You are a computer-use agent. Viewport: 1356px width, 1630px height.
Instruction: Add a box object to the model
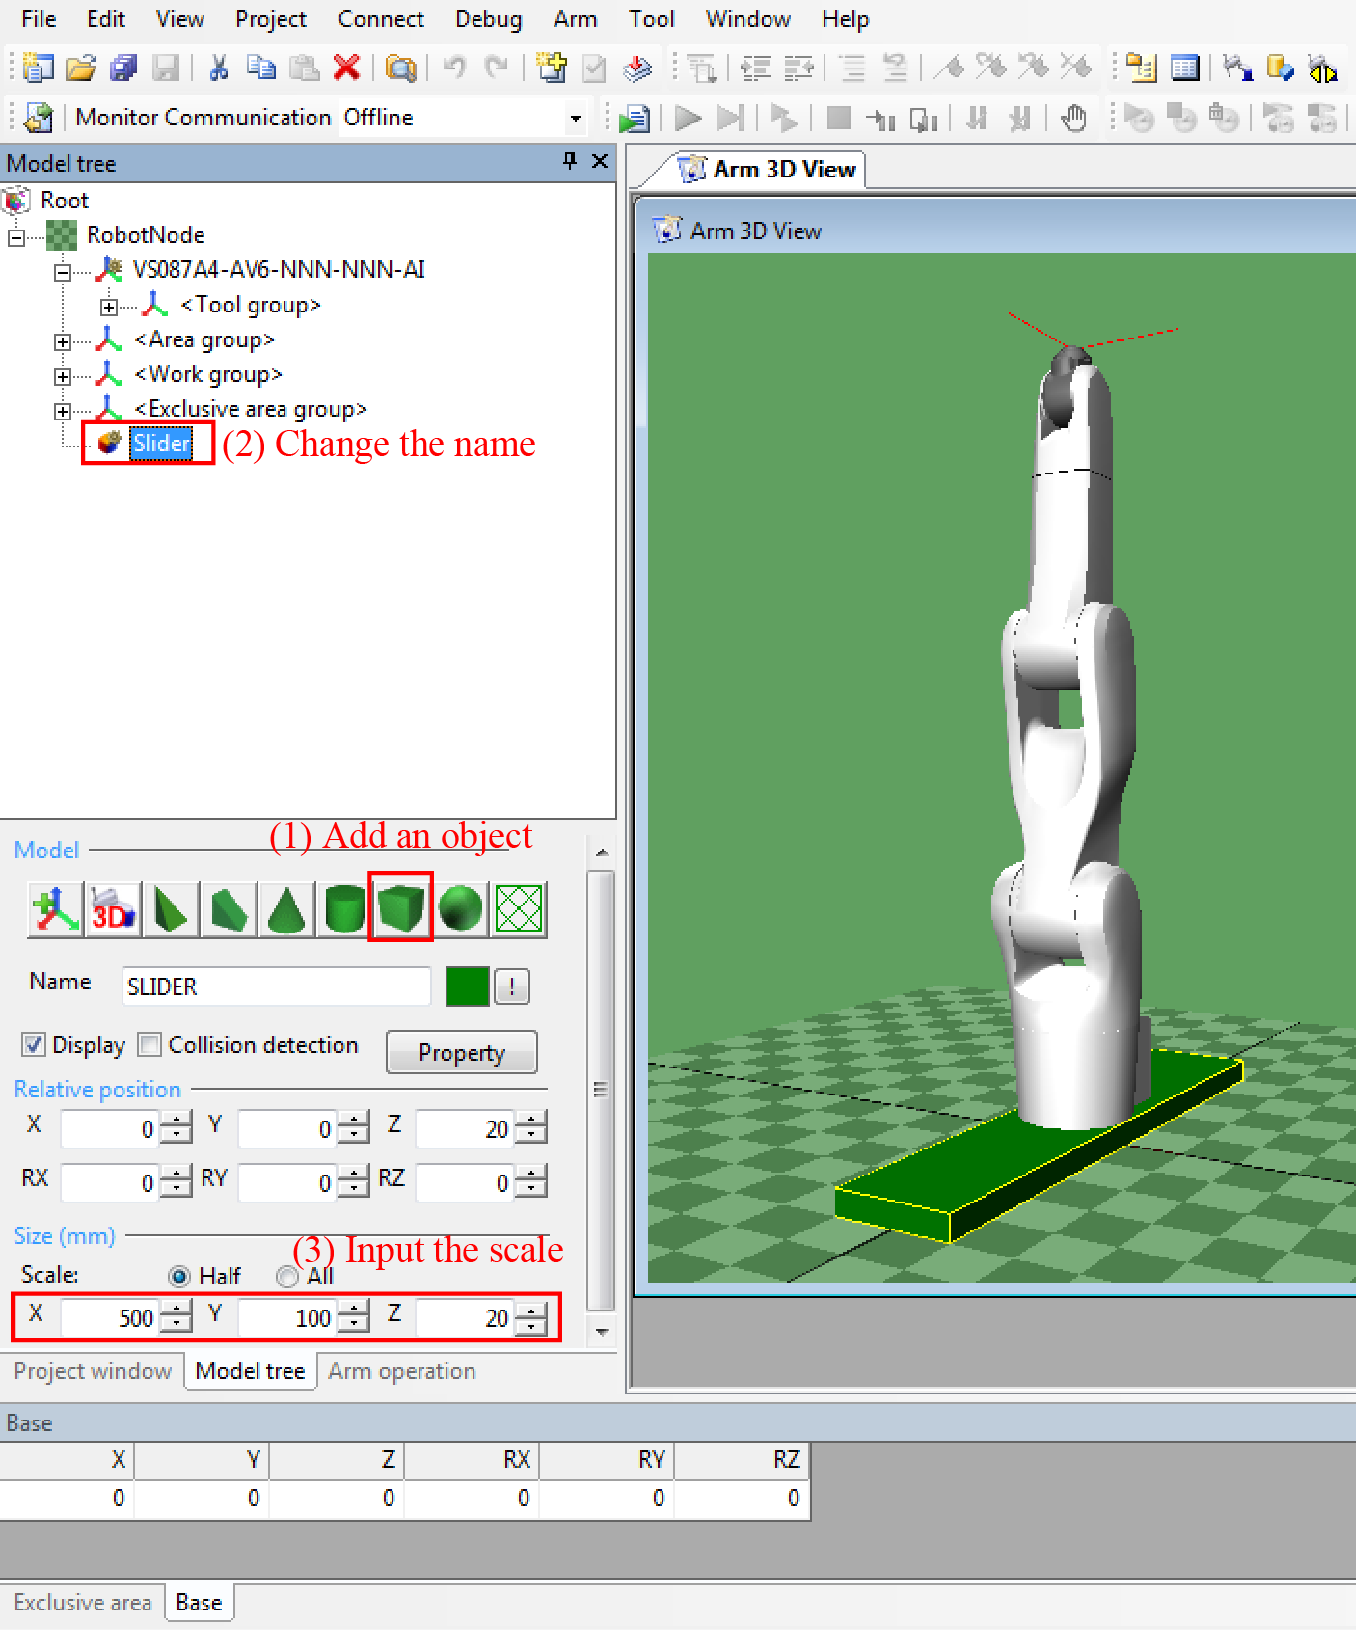401,908
